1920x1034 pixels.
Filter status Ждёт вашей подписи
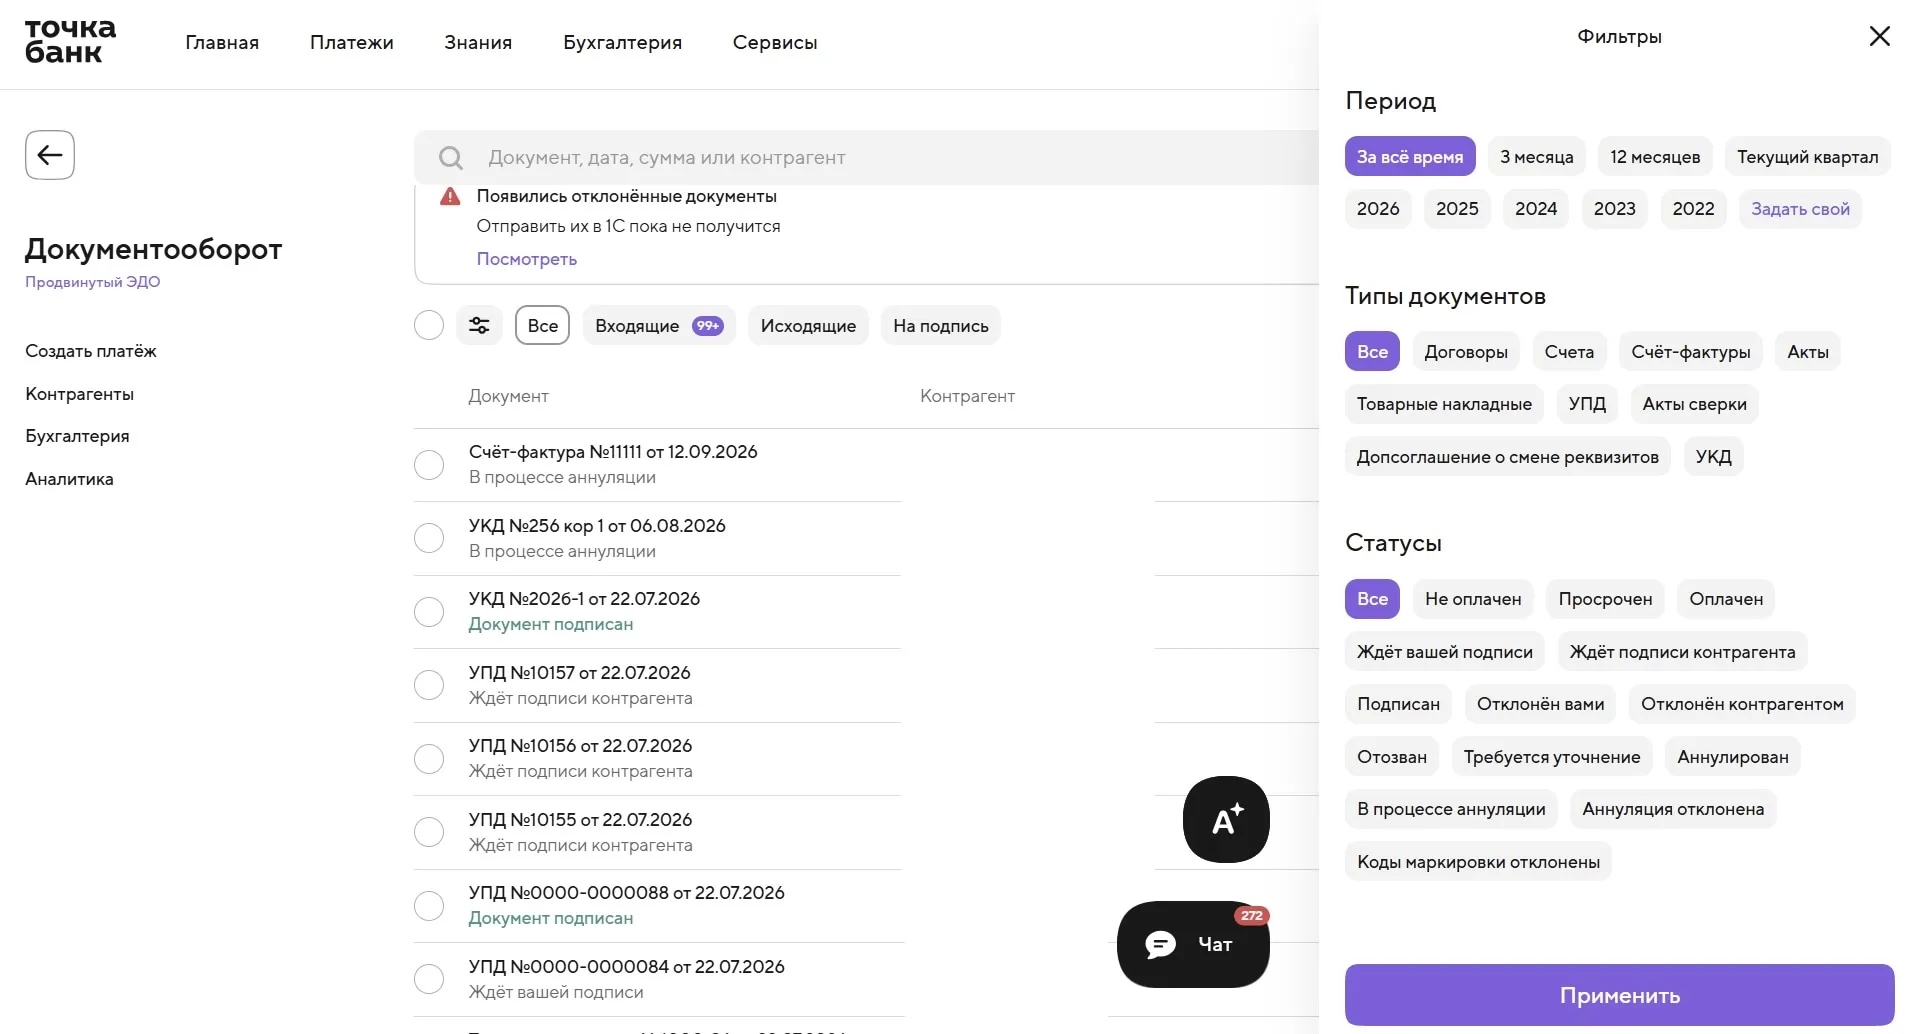(x=1445, y=651)
